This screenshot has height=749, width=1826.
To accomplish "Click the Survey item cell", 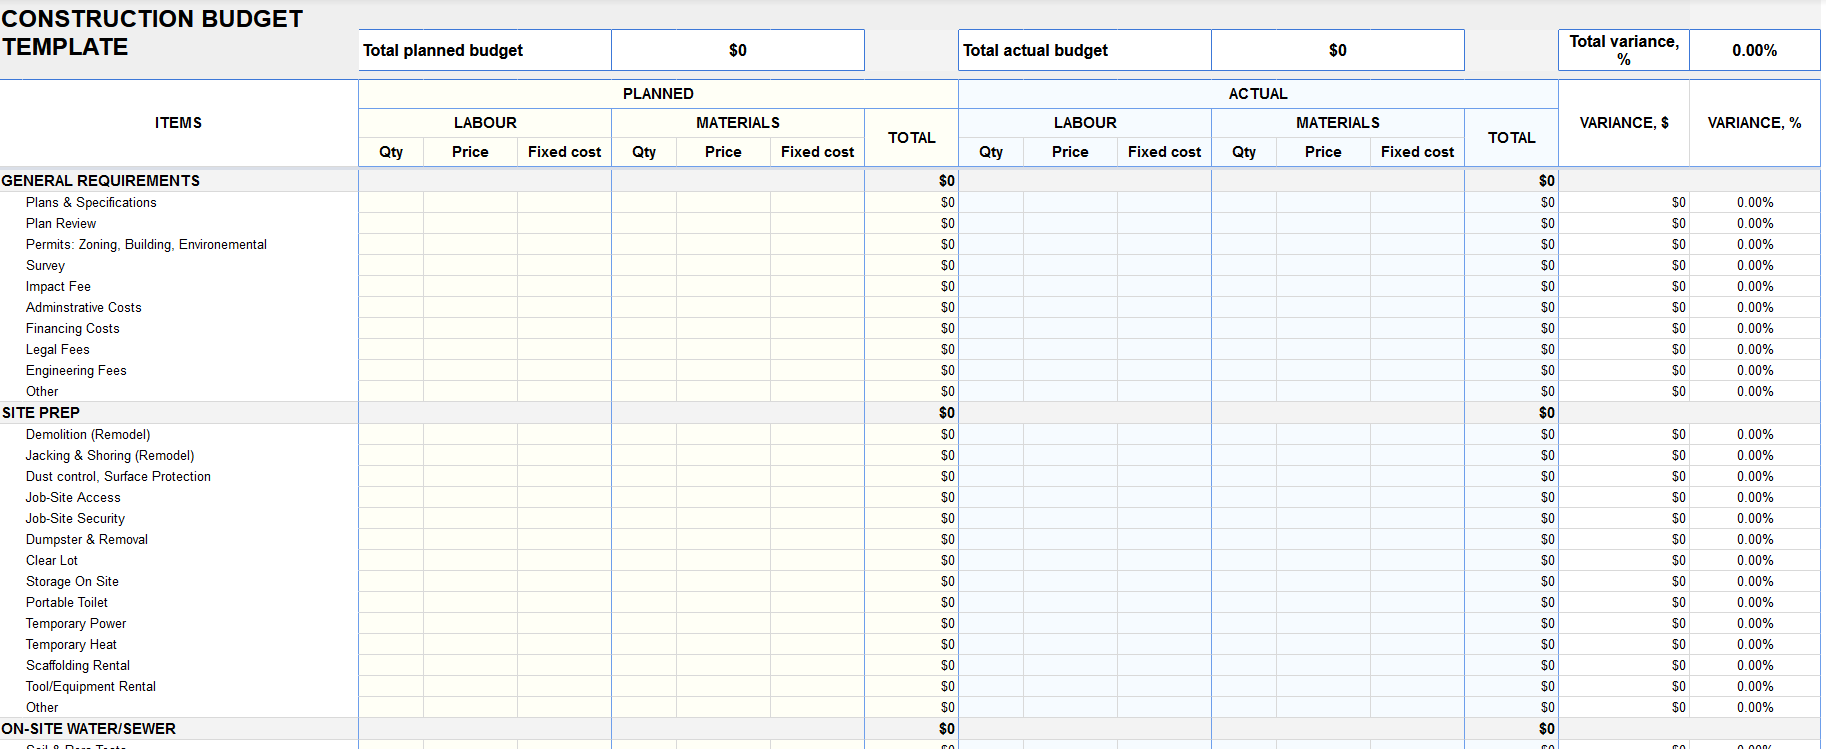I will tap(179, 265).
